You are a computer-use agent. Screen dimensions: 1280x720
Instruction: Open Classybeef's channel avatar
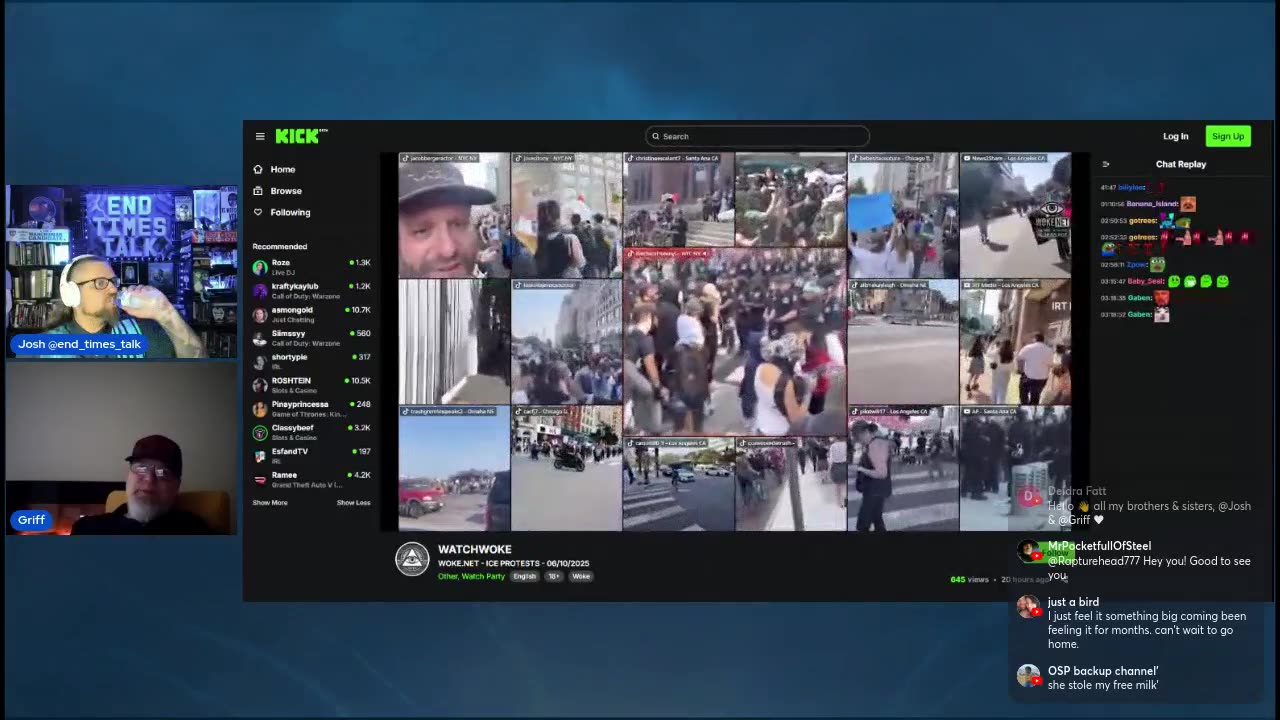(x=260, y=432)
